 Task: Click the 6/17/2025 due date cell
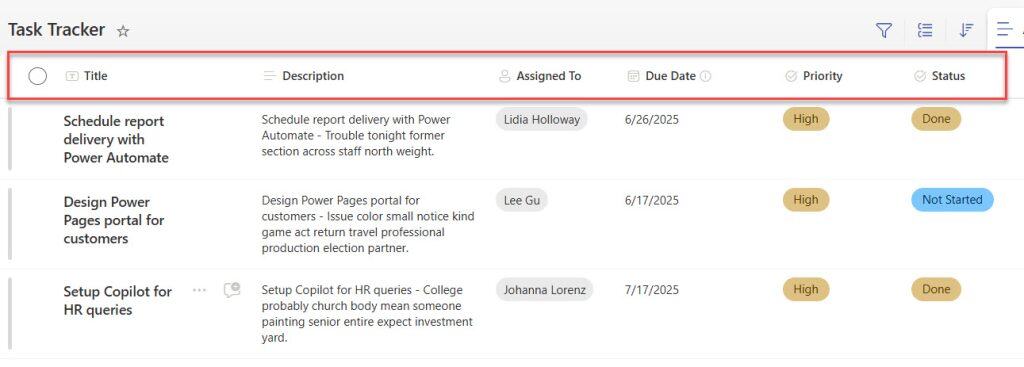[x=652, y=200]
